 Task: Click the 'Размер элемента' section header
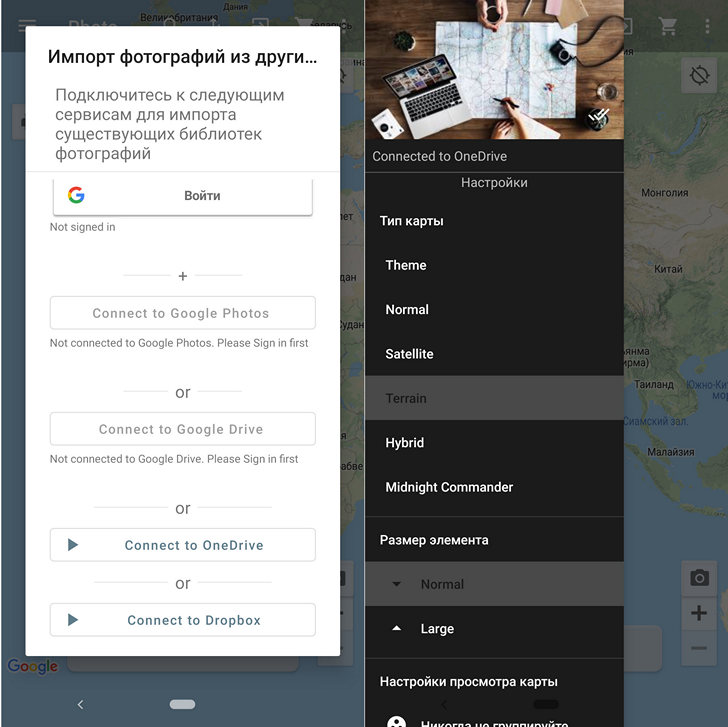coord(434,540)
